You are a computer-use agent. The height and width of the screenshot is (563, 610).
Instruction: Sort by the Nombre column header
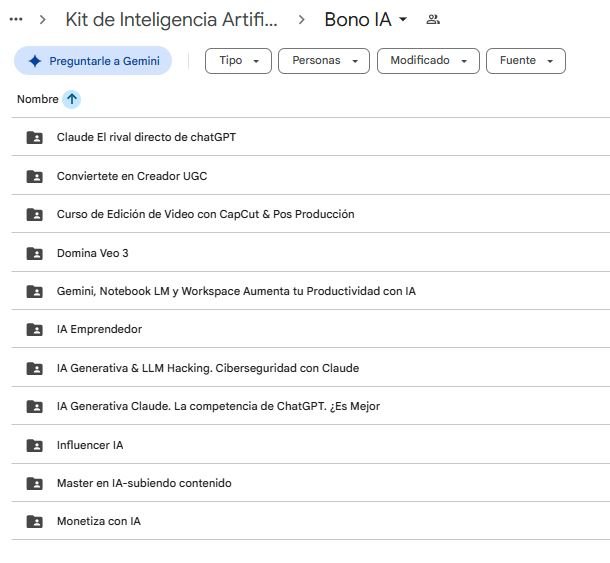(x=38, y=99)
